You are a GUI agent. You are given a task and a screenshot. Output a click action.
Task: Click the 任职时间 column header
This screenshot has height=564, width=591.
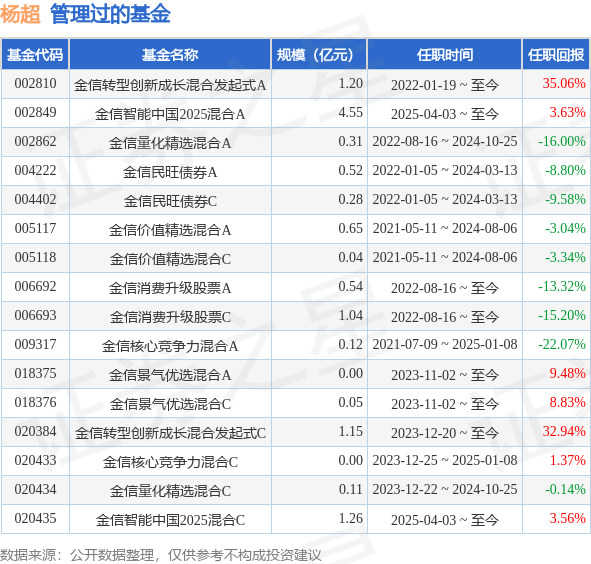click(445, 55)
